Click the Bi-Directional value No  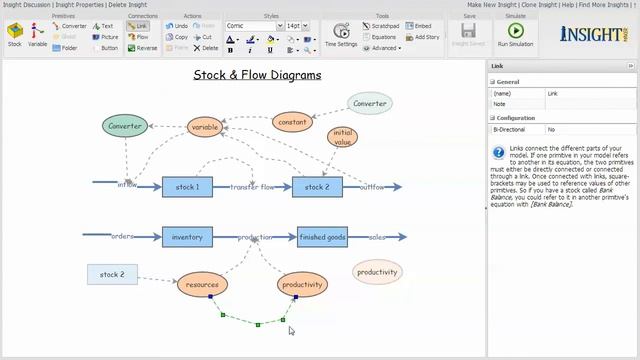(590, 129)
